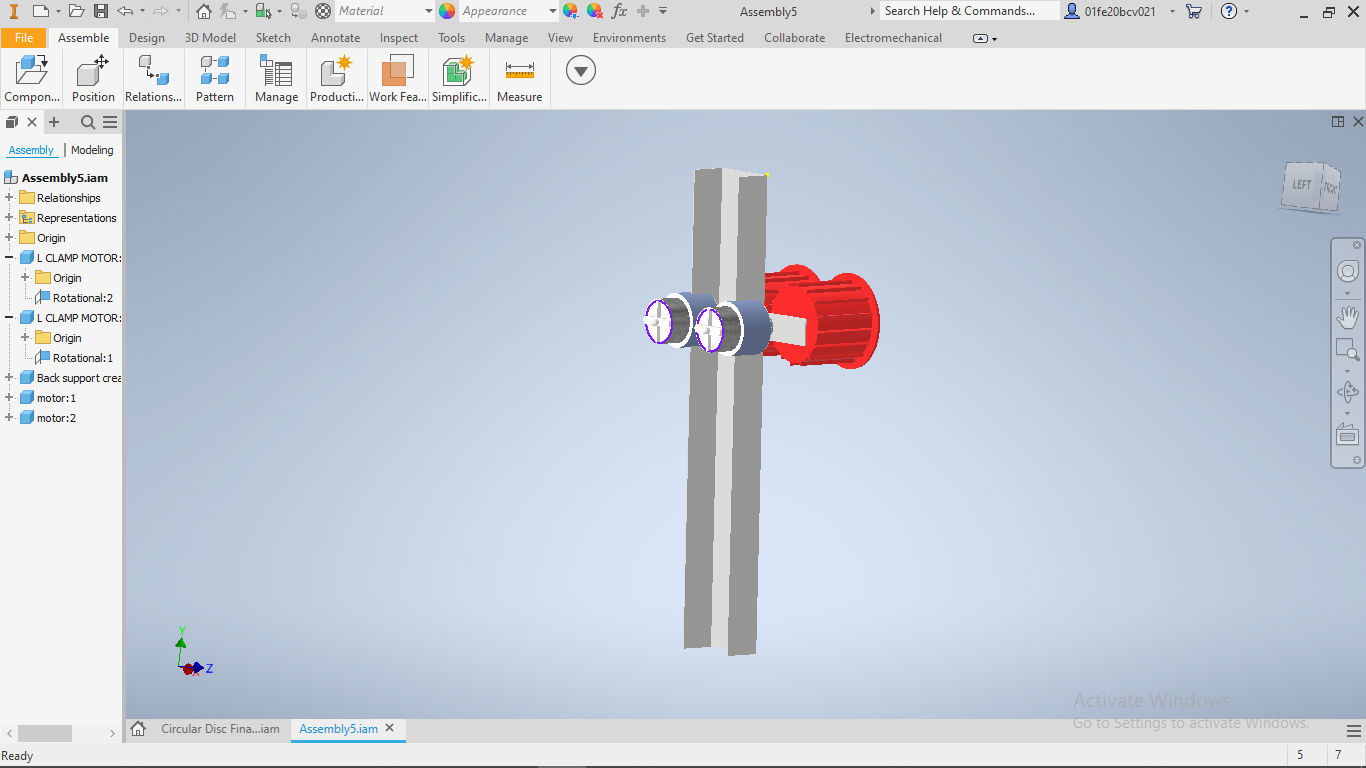Click the ViewCube LEFT face
This screenshot has width=1366, height=768.
(1301, 184)
